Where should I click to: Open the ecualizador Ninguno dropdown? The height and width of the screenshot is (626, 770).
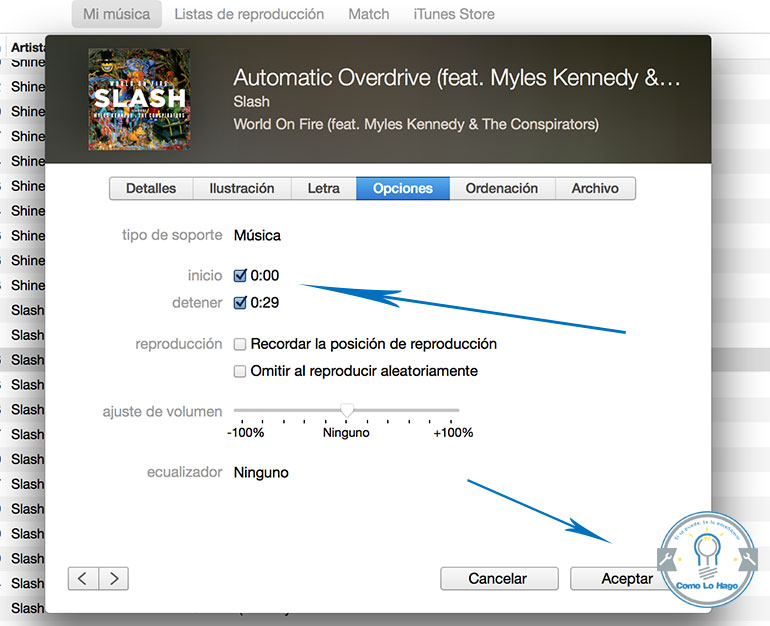coord(261,472)
